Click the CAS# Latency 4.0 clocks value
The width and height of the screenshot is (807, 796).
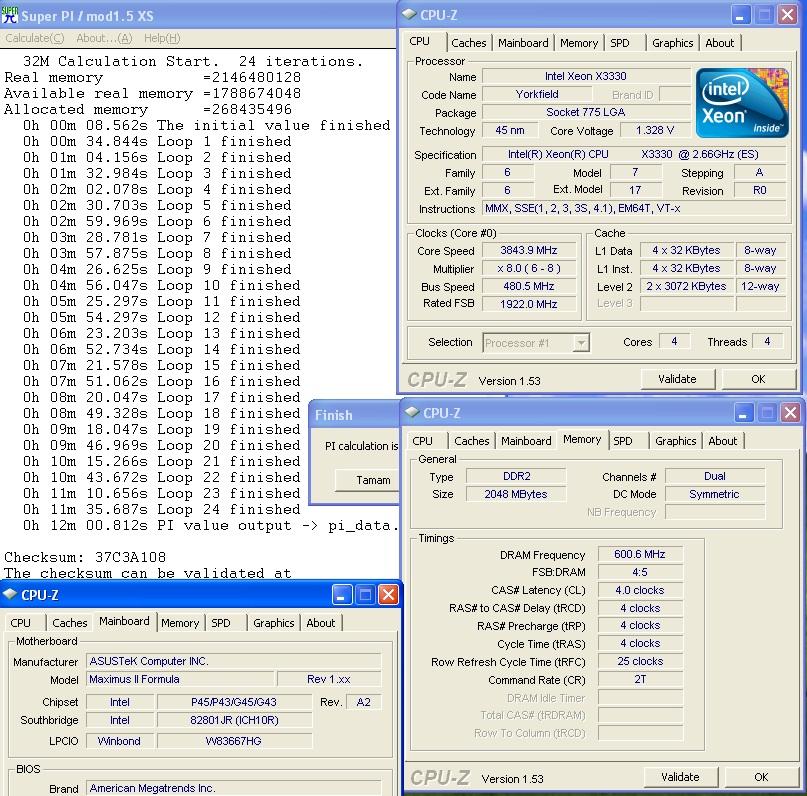[x=640, y=590]
